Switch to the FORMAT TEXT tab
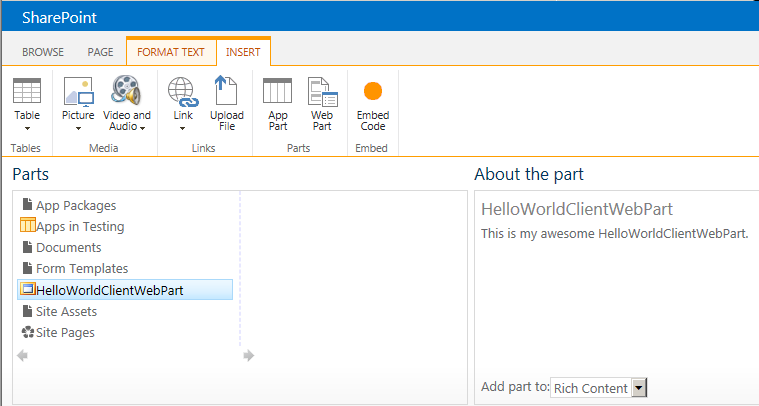 [171, 52]
